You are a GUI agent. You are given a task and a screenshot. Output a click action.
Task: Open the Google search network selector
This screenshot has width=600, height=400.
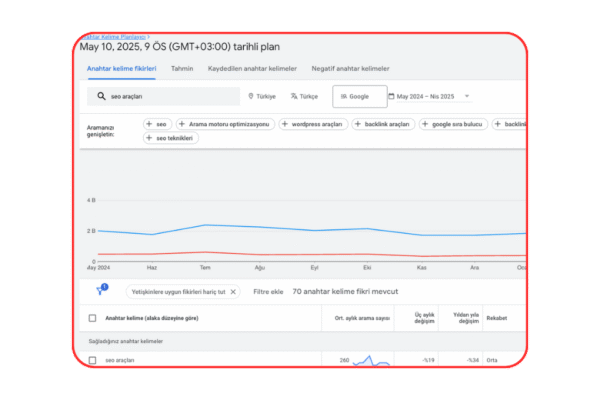click(x=358, y=96)
